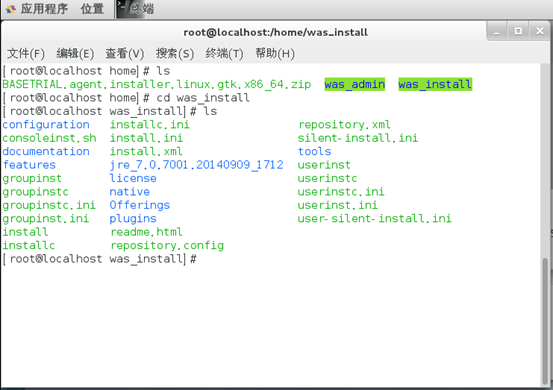This screenshot has height=390, width=553.
Task: Click the BASETRIAL.agent.installer zip filename
Action: (x=157, y=84)
